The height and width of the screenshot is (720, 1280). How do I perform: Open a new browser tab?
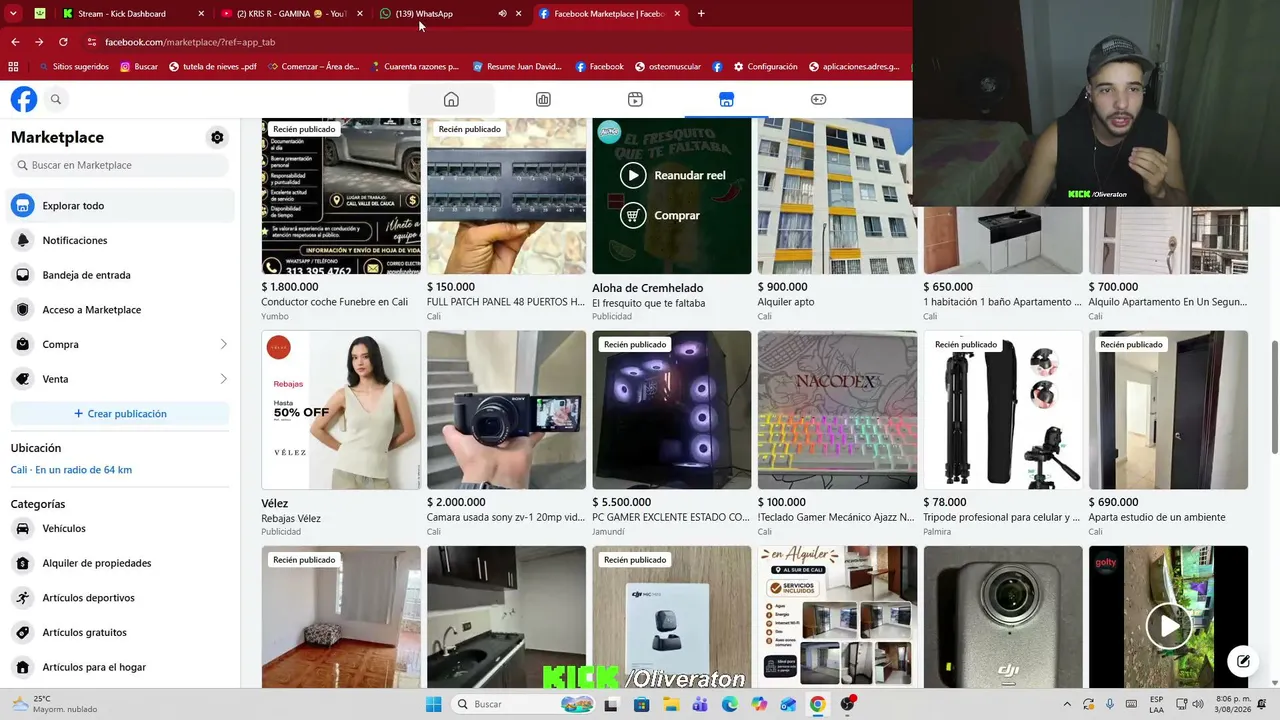(701, 14)
